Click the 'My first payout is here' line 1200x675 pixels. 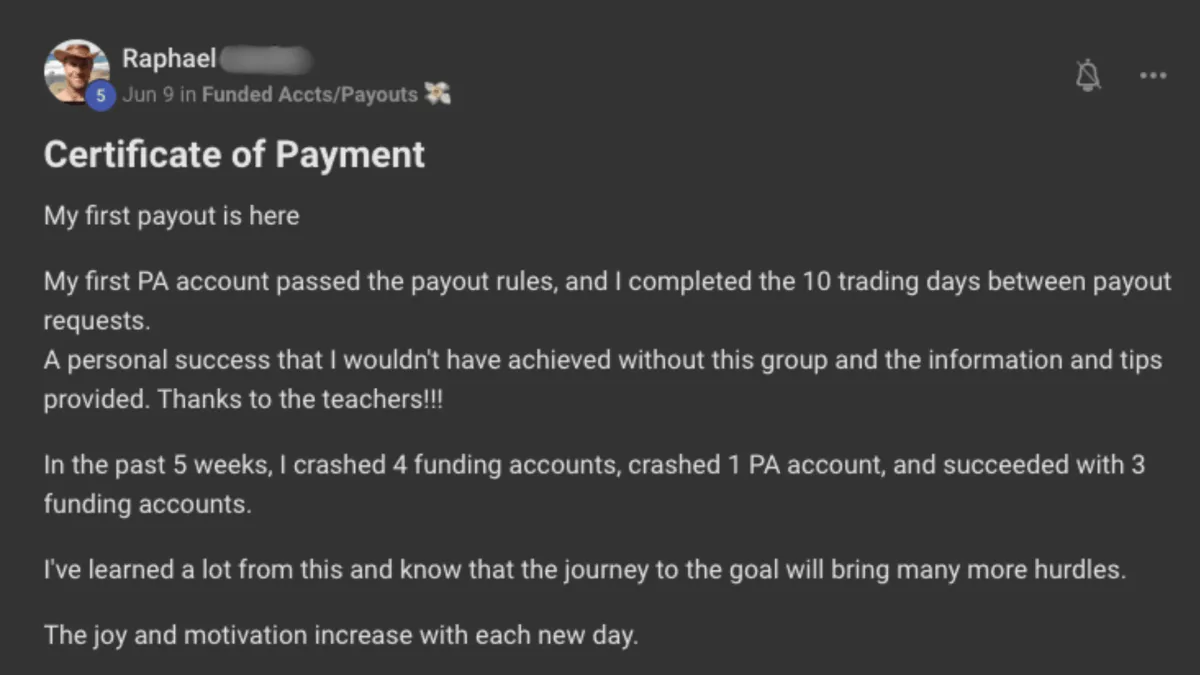(x=171, y=216)
